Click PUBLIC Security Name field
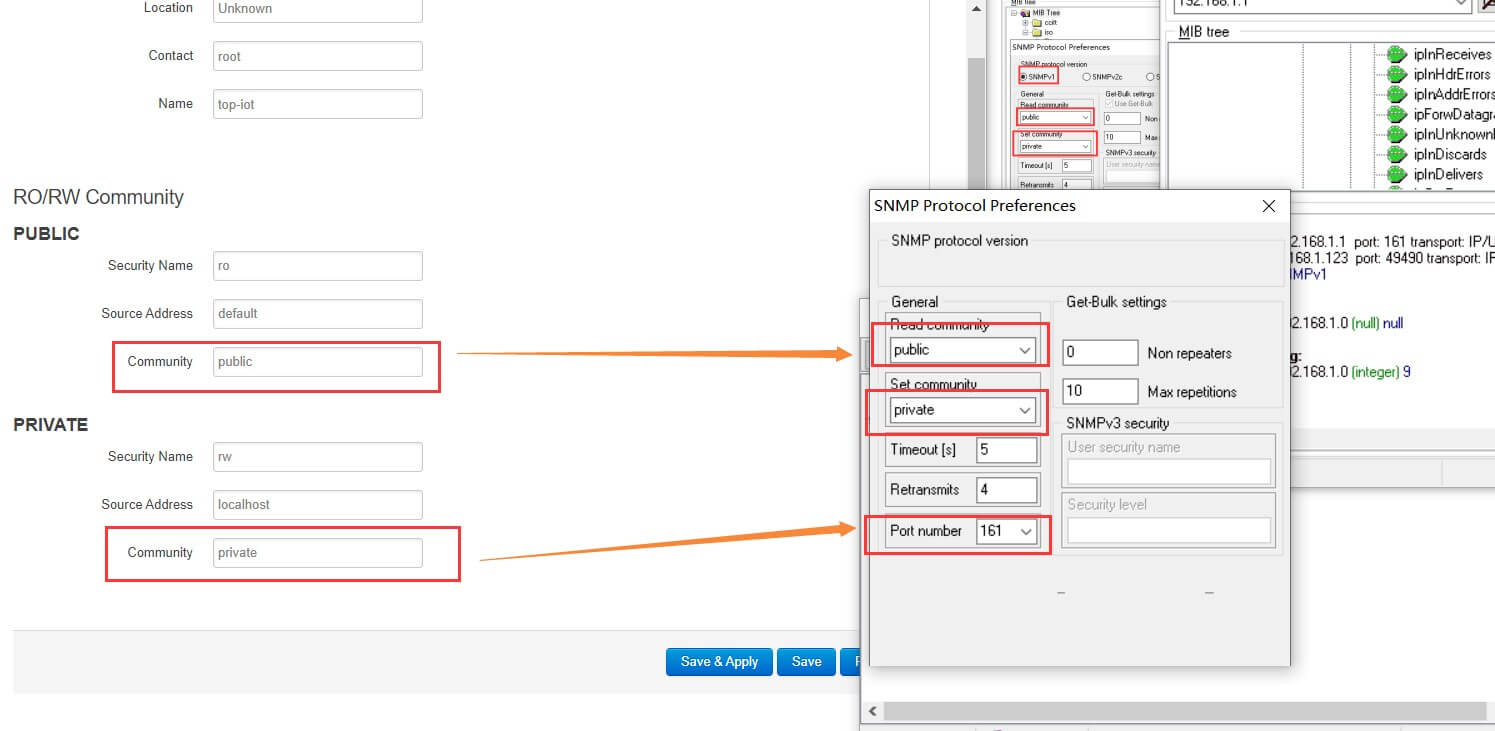This screenshot has width=1495, height=731. (x=318, y=266)
